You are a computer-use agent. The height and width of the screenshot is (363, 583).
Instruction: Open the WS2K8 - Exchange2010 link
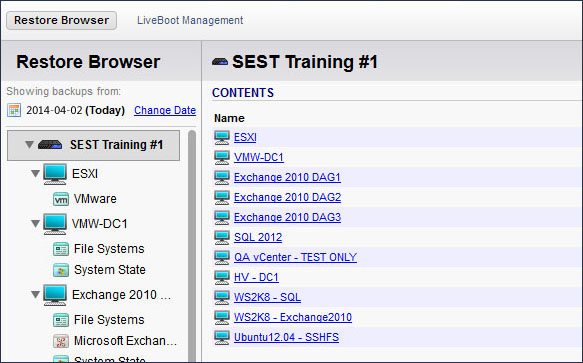pyautogui.click(x=293, y=317)
